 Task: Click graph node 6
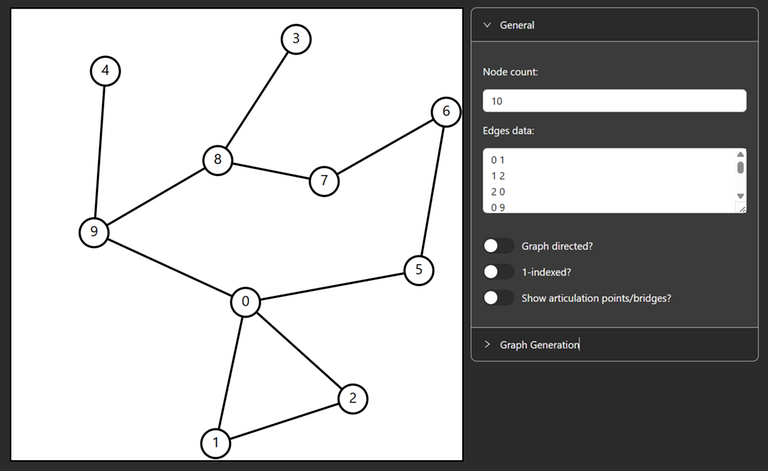pos(446,112)
